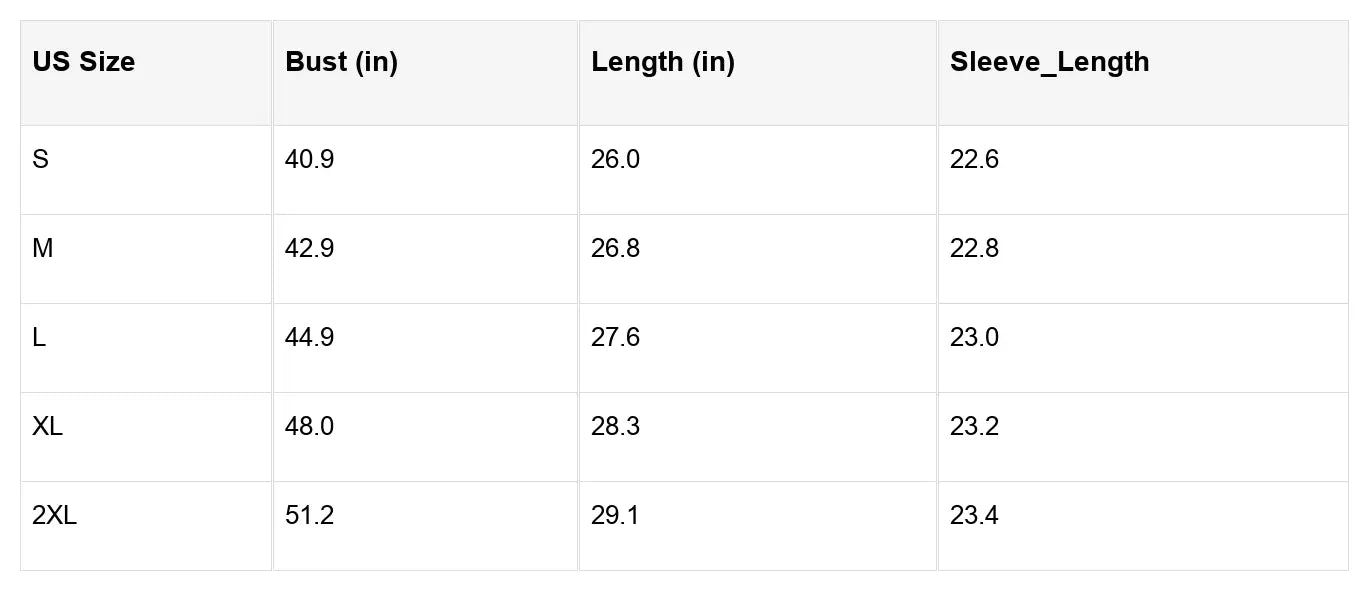Select the Bust (in) header cell
The height and width of the screenshot is (590, 1368).
341,62
